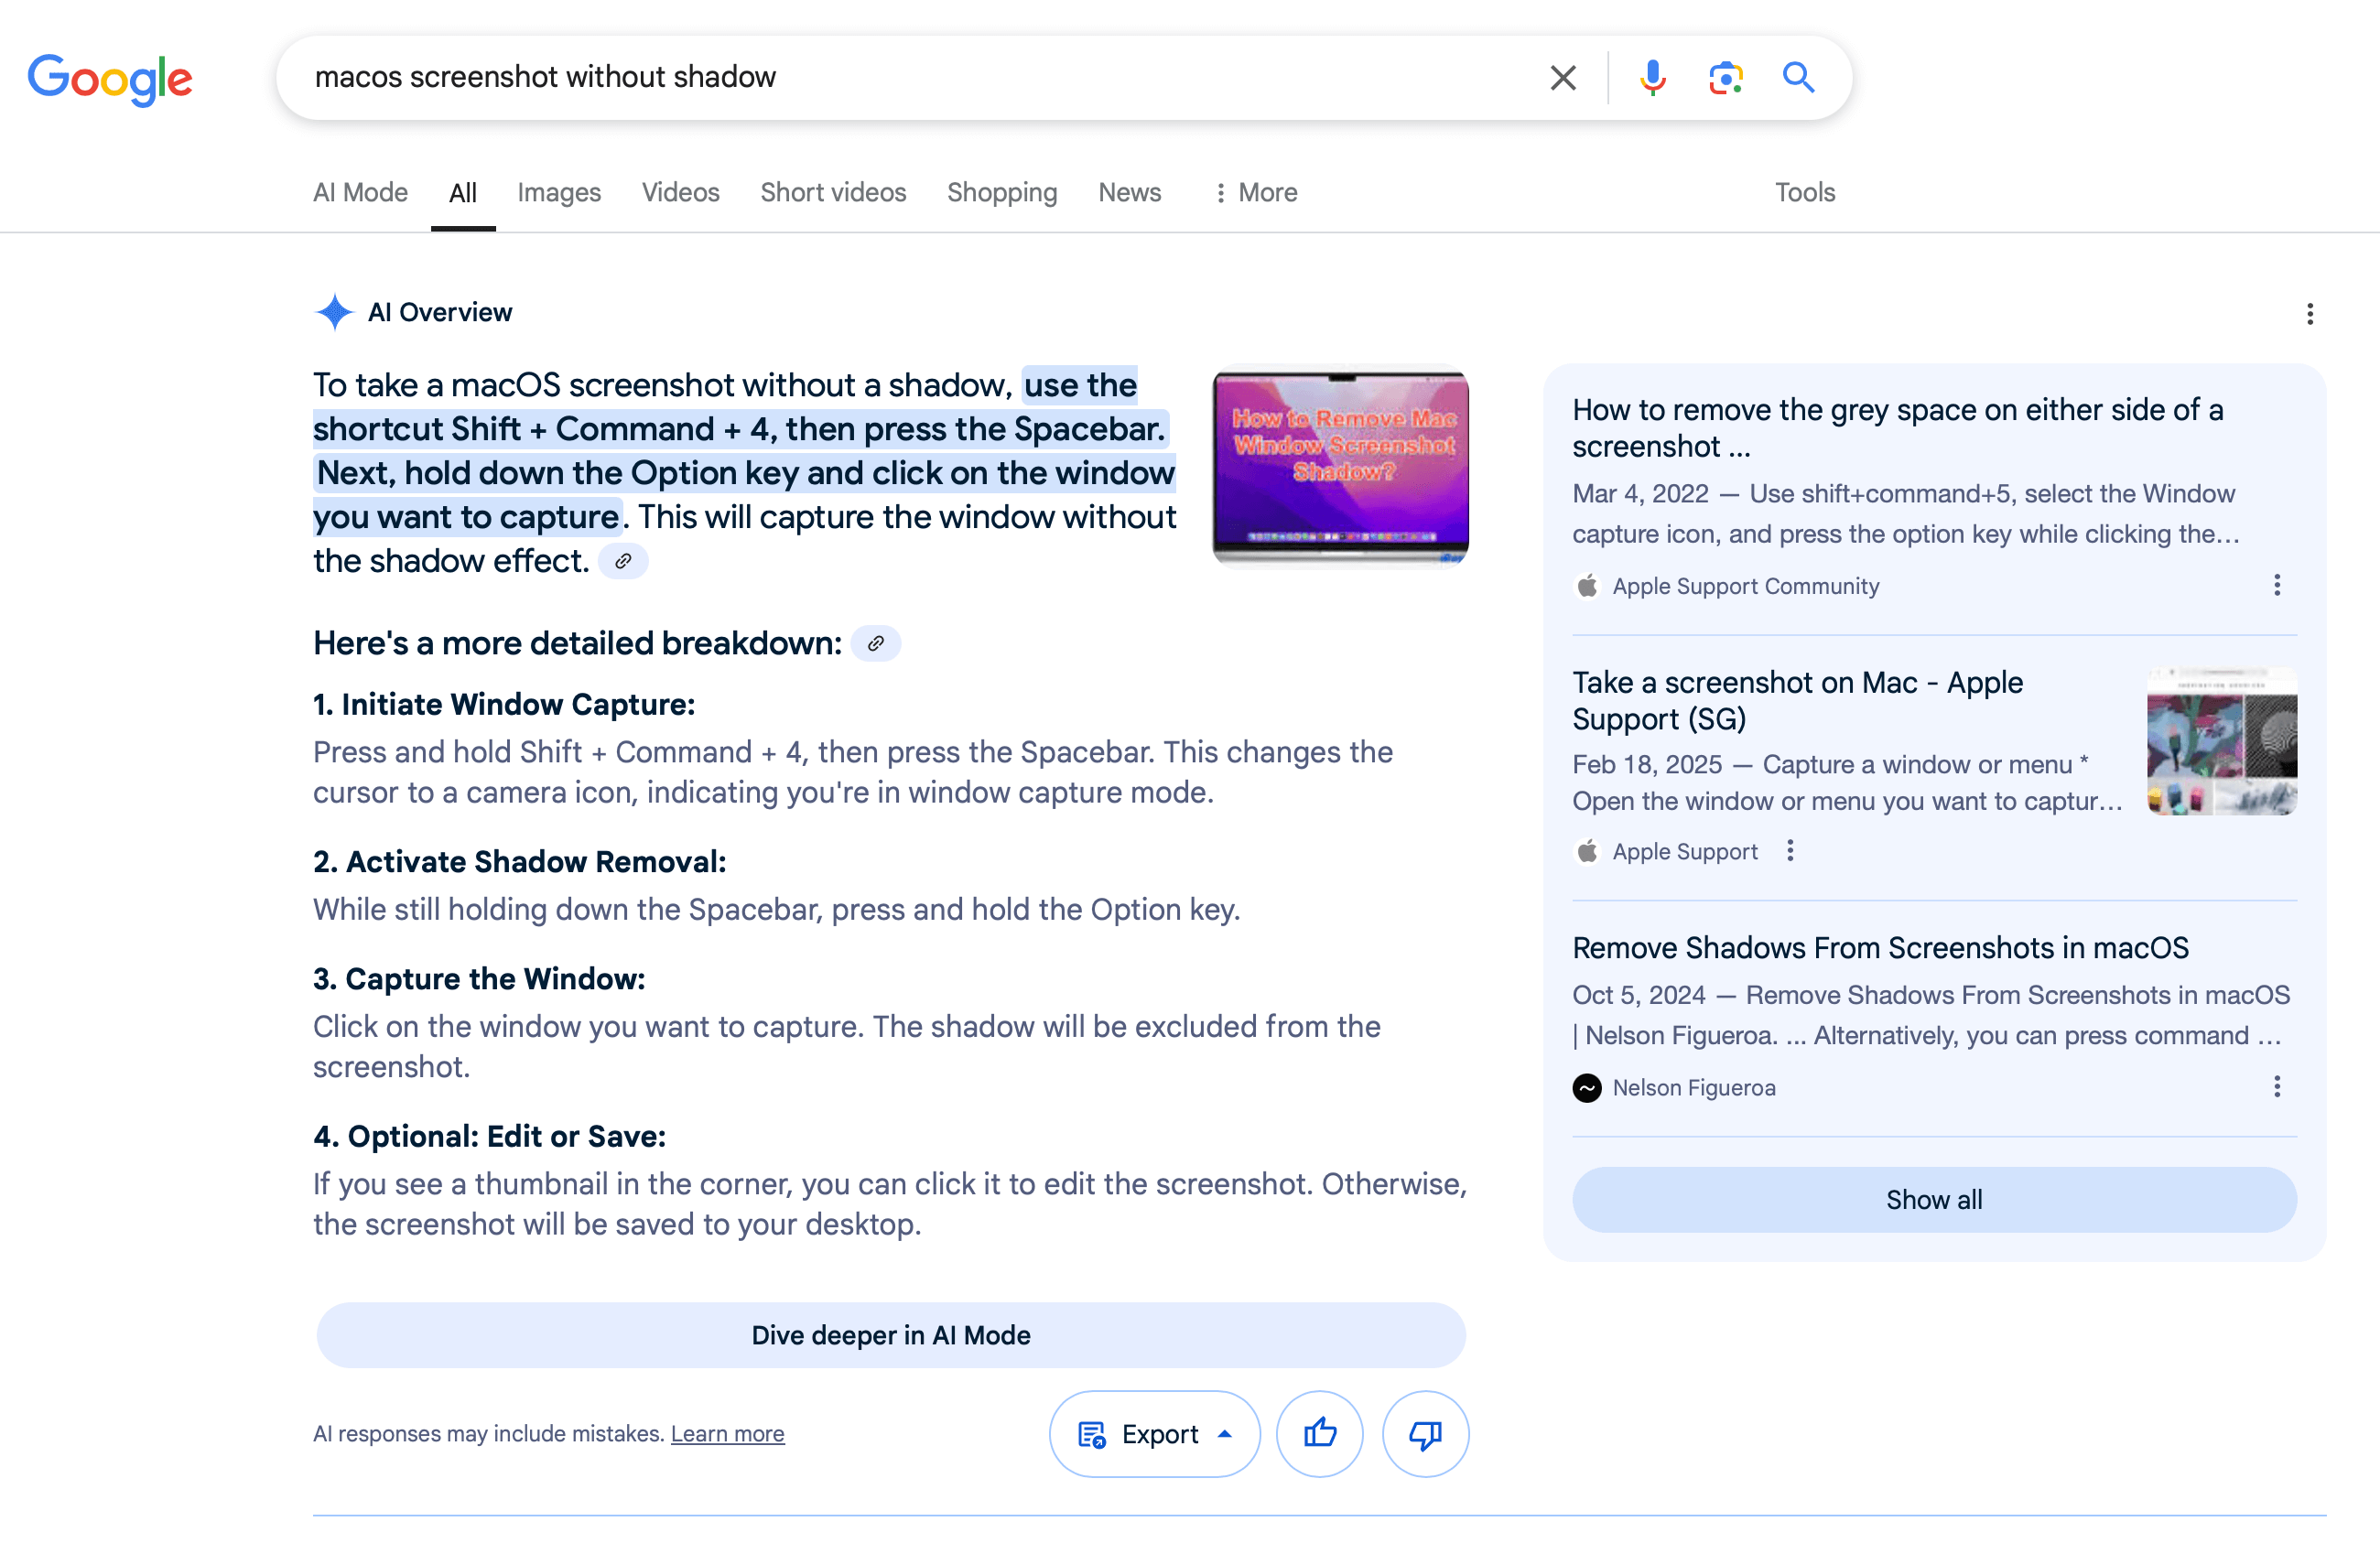The width and height of the screenshot is (2380, 1543).
Task: Expand the Export dropdown
Action: pos(1154,1434)
